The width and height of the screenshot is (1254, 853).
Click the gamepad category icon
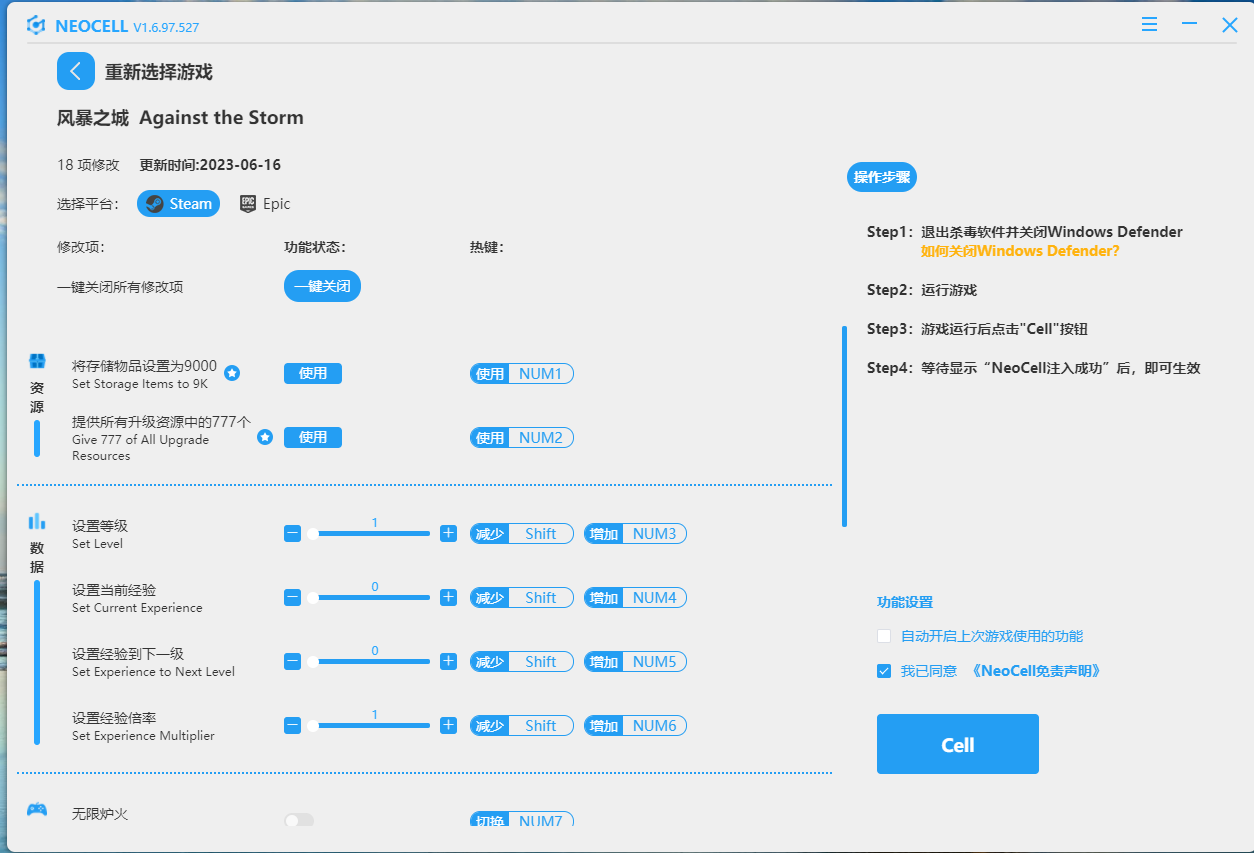pyautogui.click(x=37, y=809)
